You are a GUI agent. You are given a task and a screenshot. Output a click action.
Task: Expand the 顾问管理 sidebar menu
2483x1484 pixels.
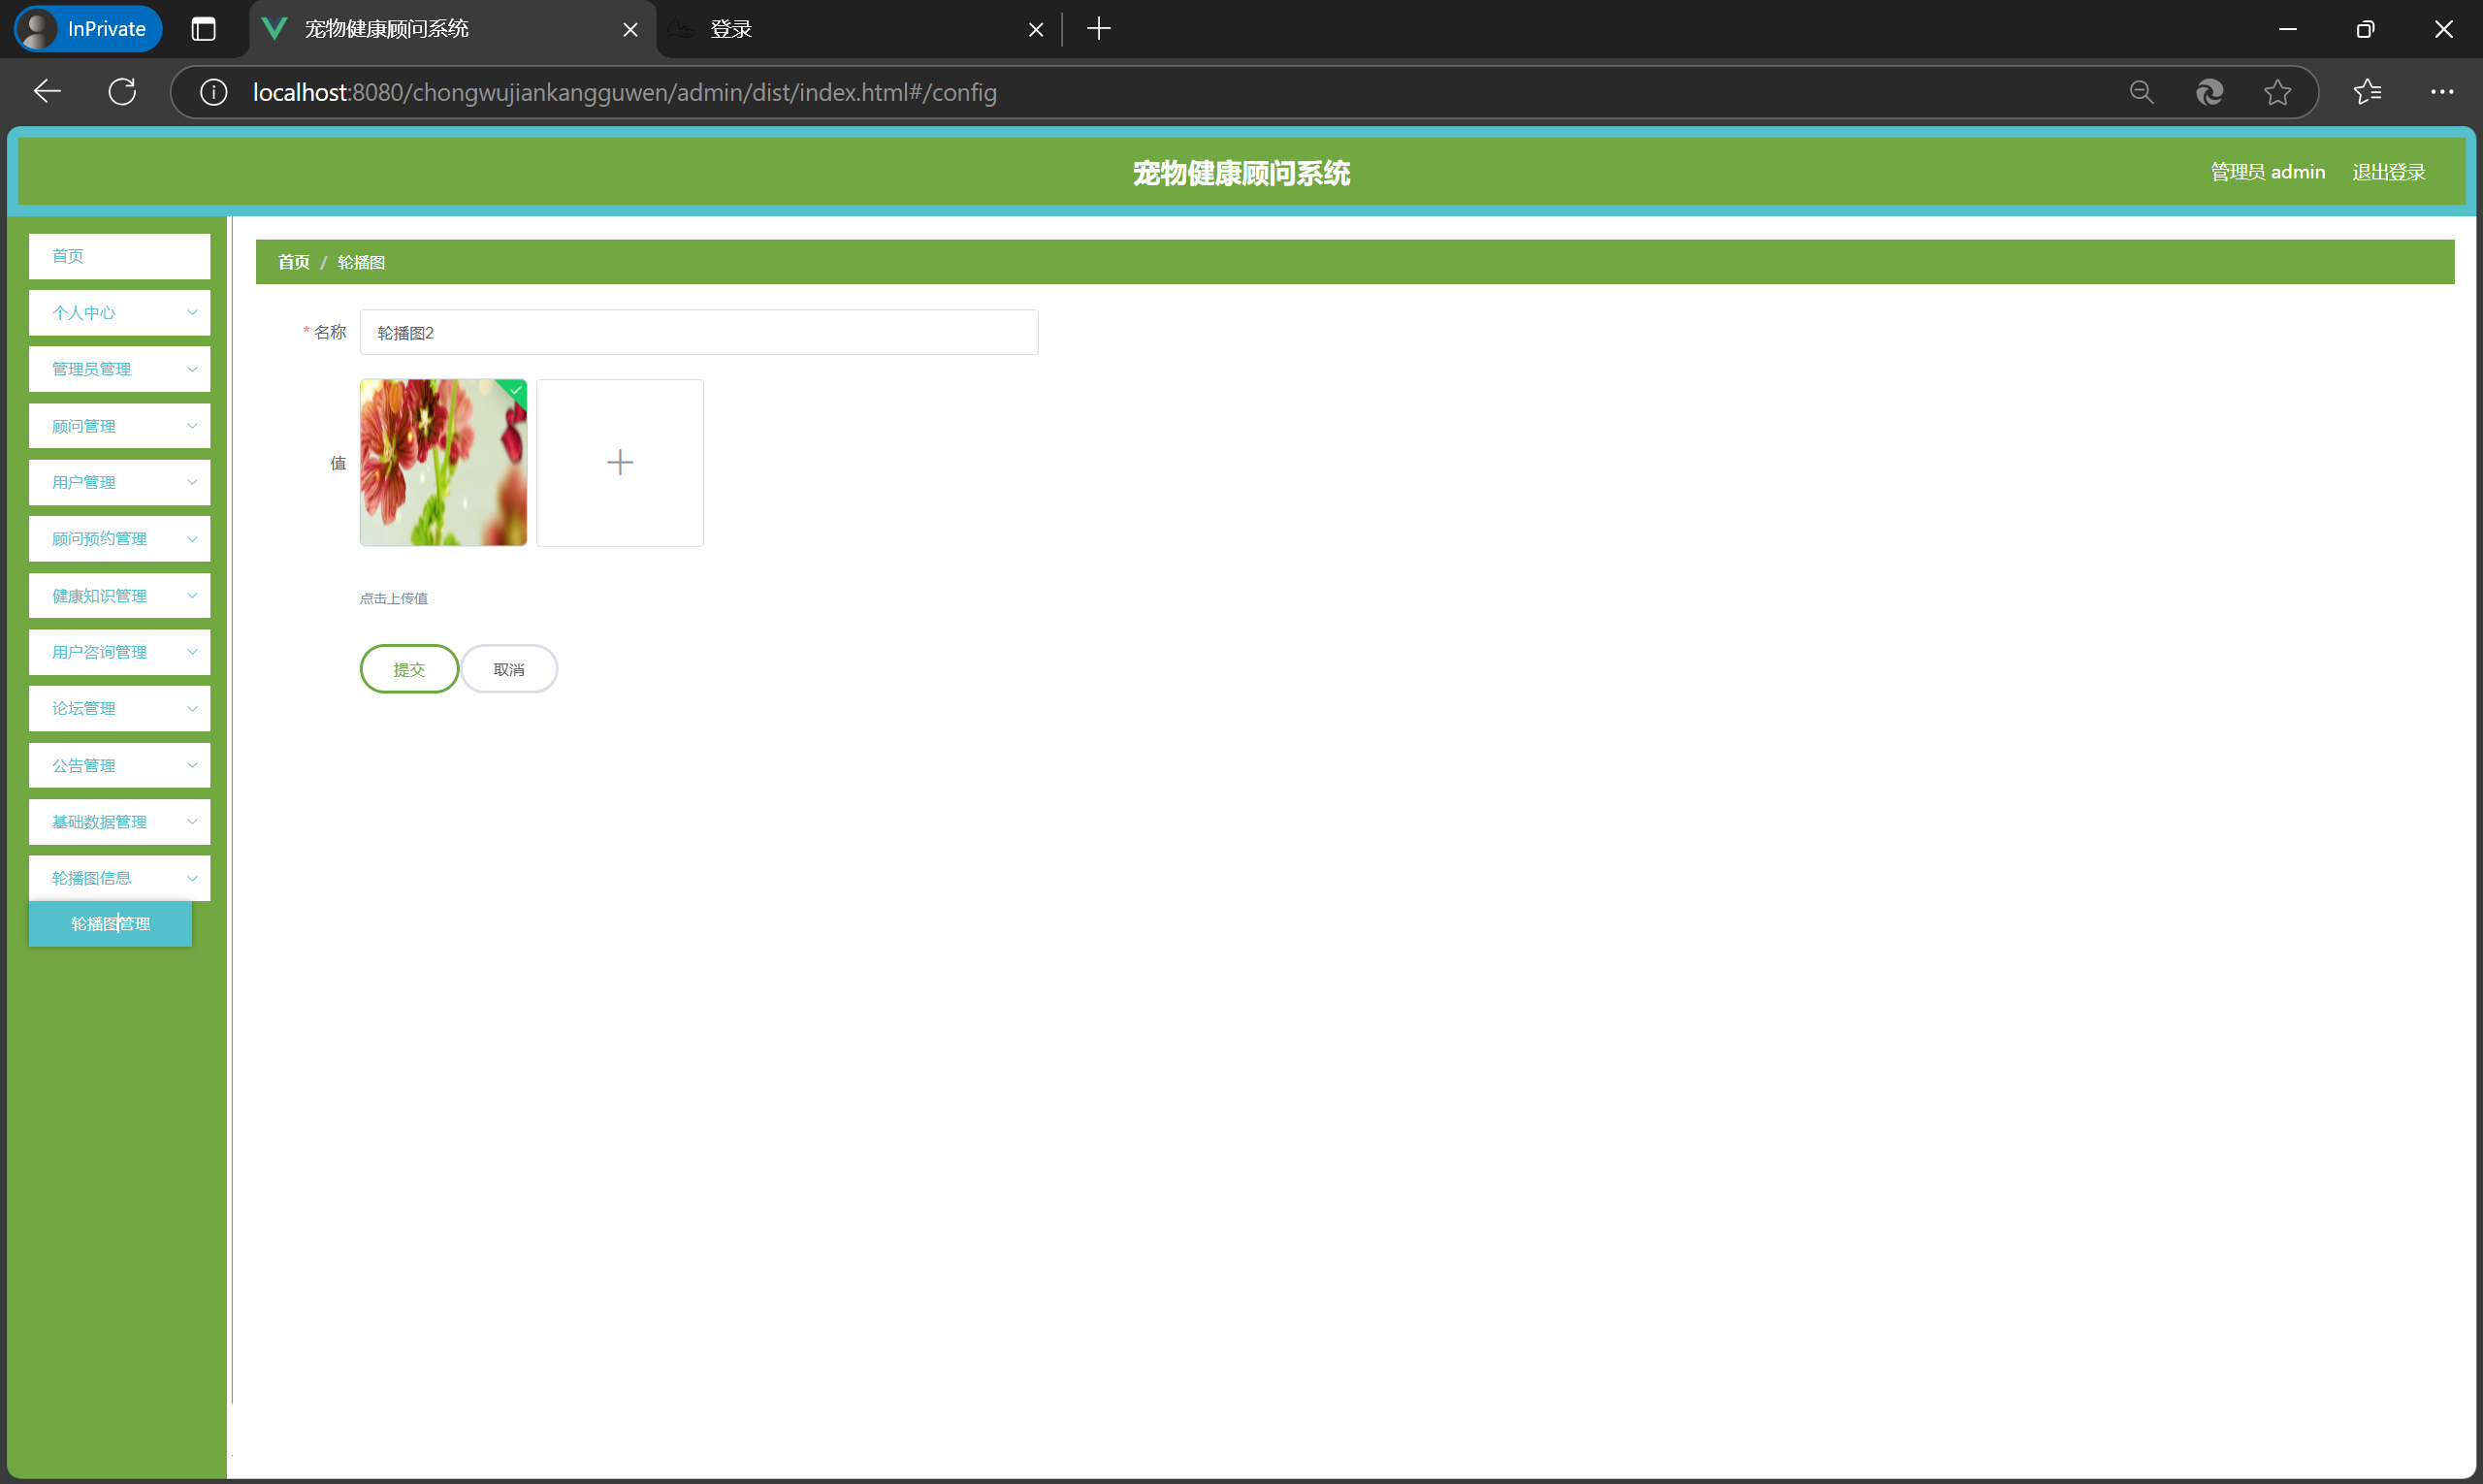tap(119, 426)
